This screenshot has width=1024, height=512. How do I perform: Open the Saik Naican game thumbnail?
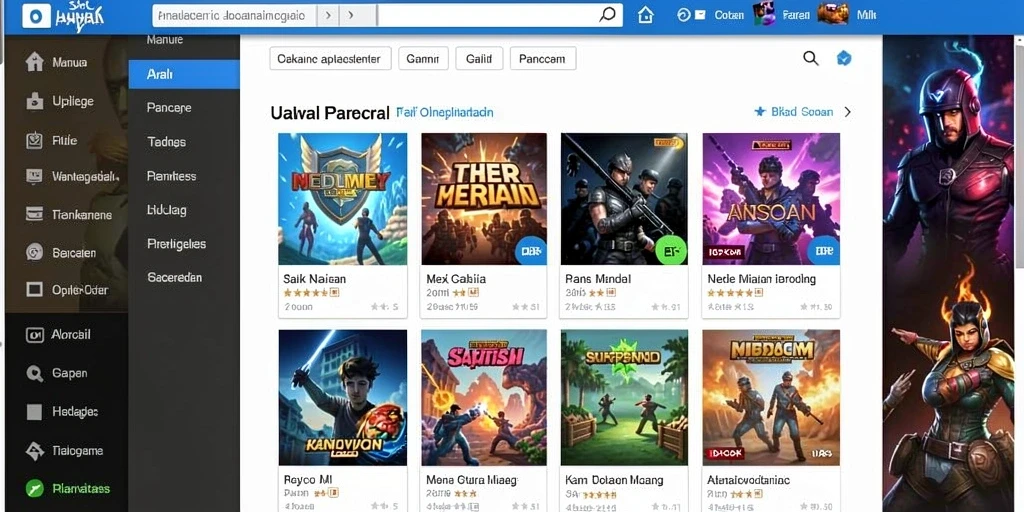click(x=343, y=199)
